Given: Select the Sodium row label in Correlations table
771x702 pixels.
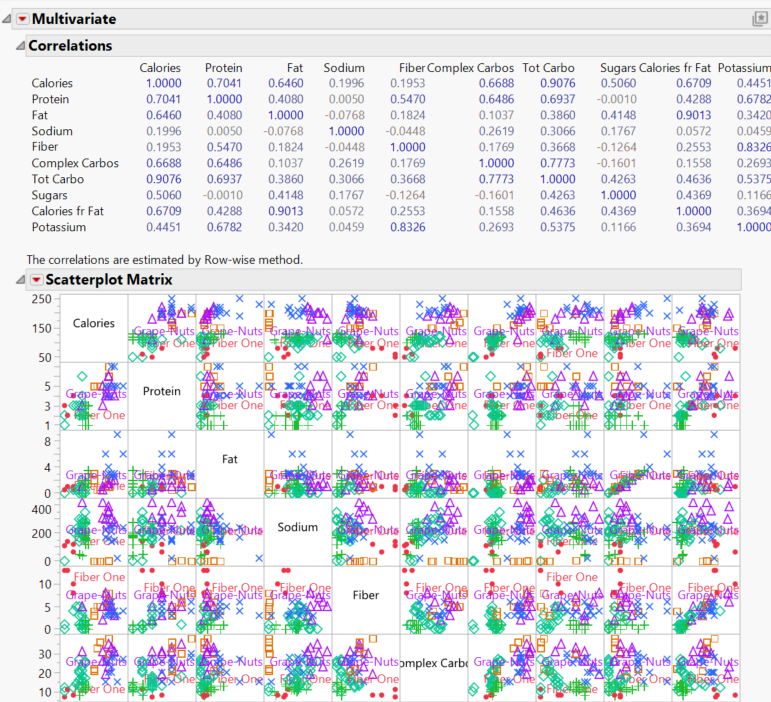Looking at the screenshot, I should pos(52,131).
